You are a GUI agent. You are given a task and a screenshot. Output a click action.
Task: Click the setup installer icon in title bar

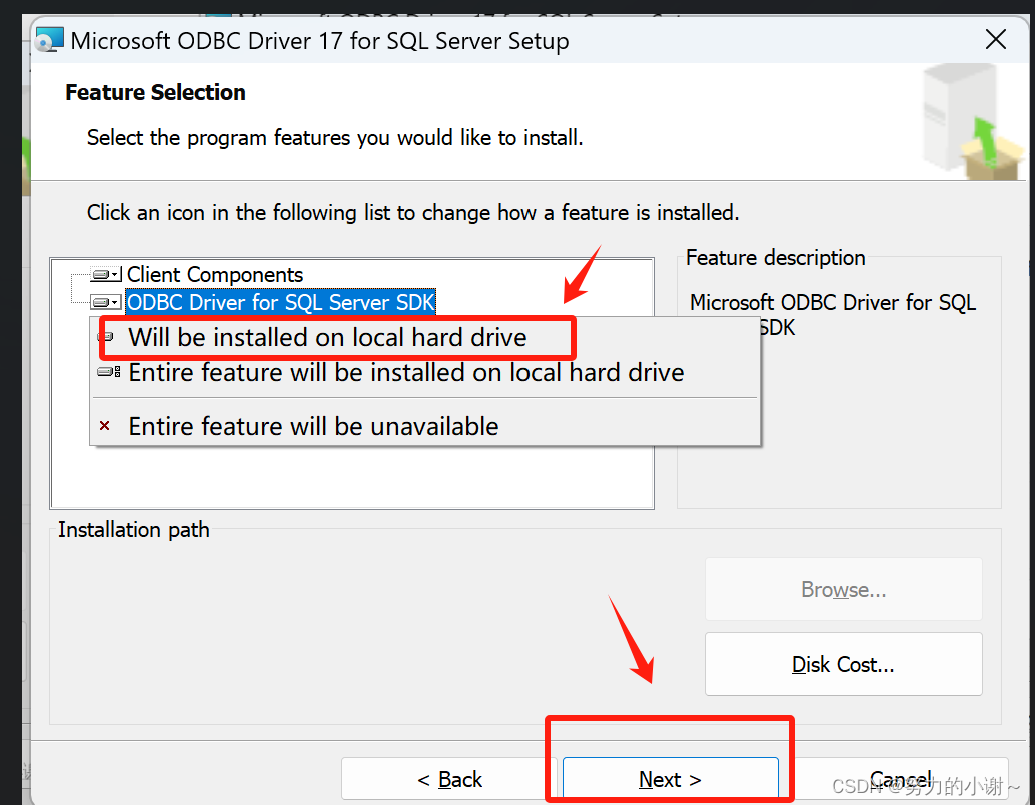pos(50,40)
